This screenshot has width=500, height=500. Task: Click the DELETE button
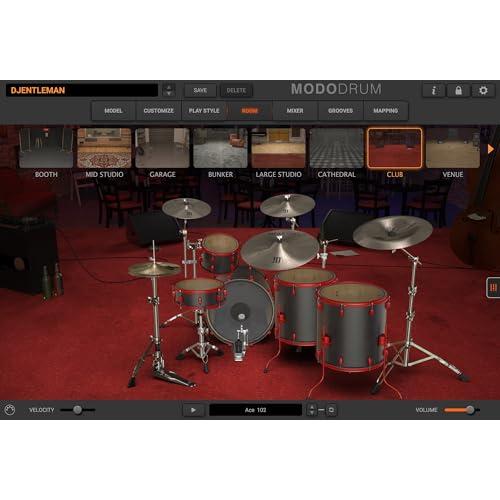coord(236,90)
